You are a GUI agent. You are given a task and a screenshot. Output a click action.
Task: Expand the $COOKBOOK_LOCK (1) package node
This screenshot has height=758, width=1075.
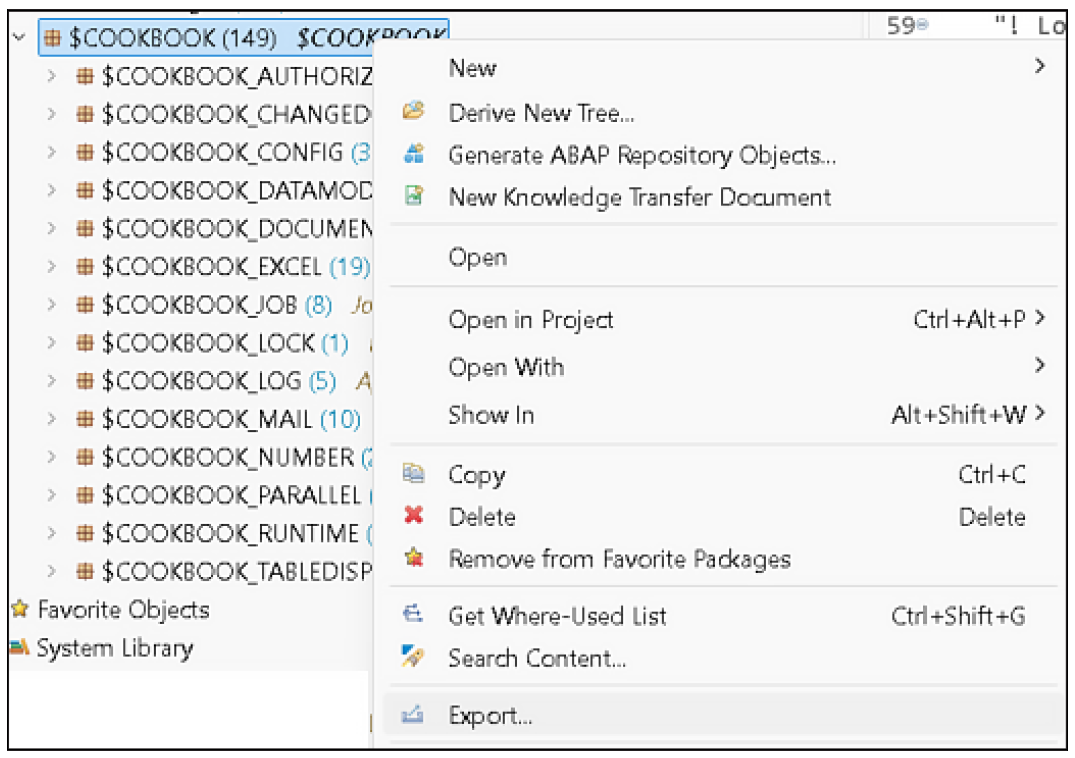pos(51,343)
